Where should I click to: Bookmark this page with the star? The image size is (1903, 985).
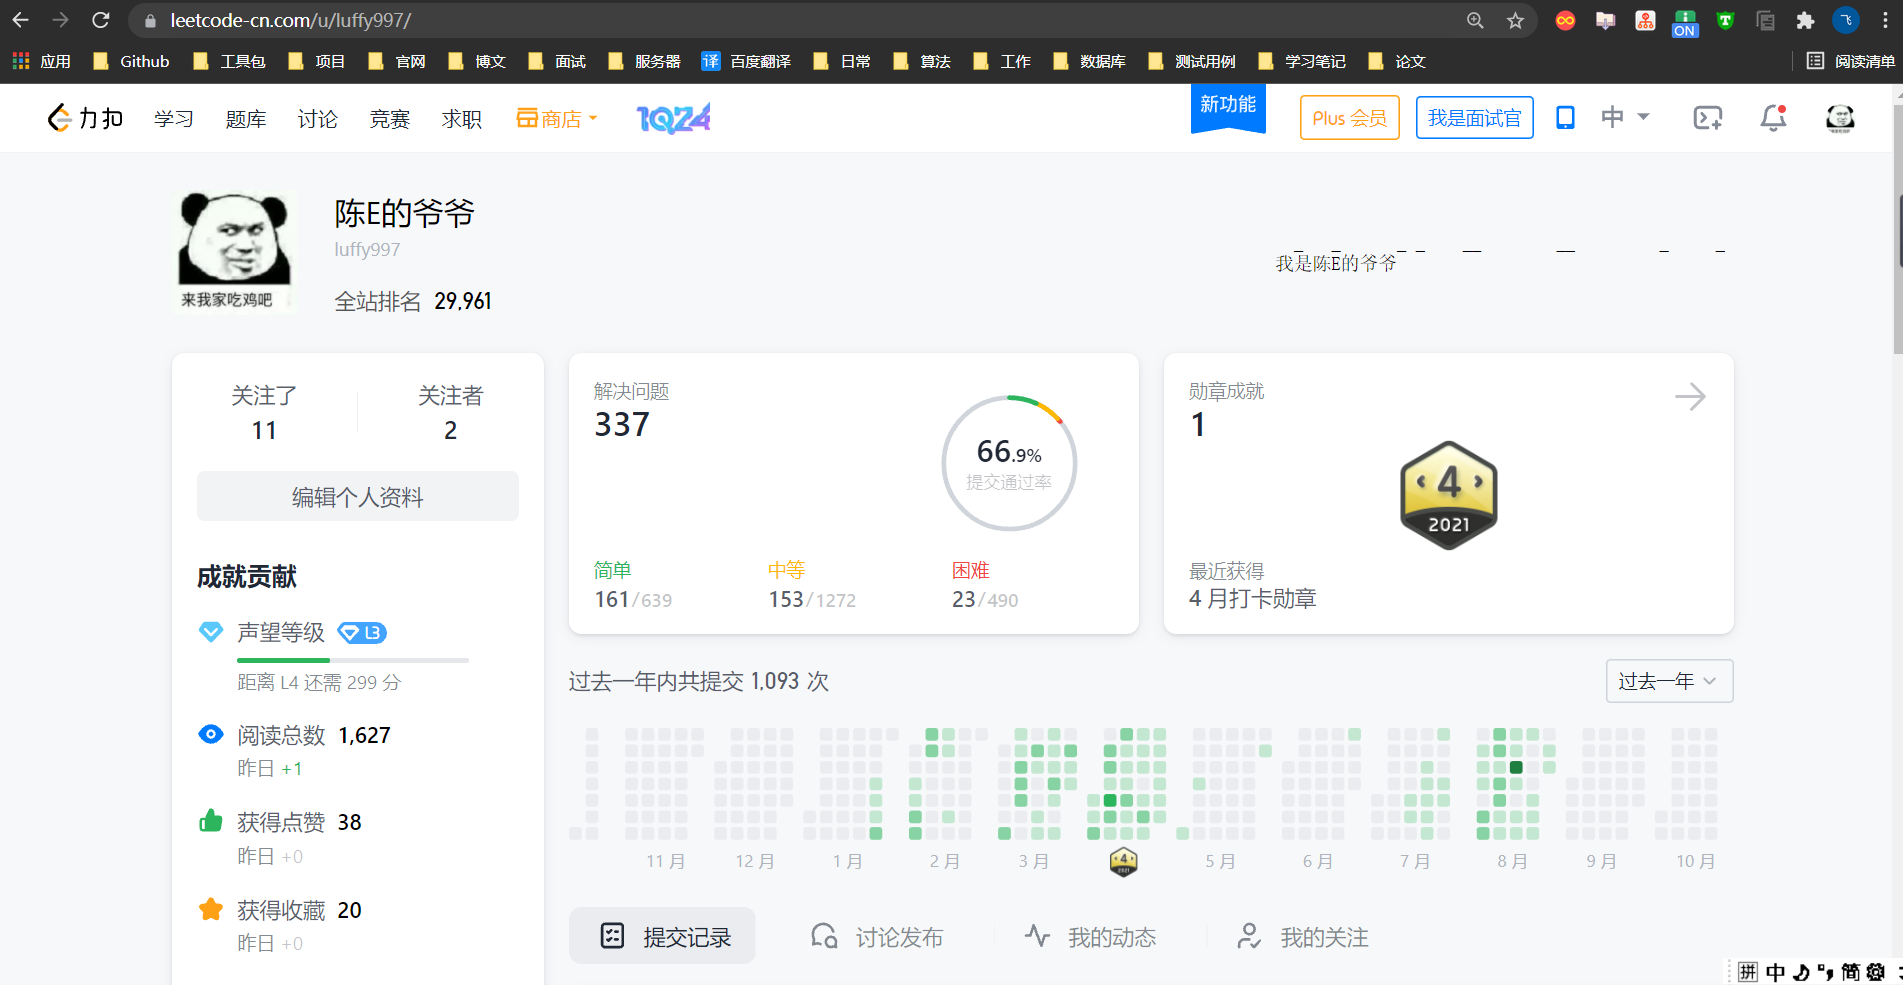click(x=1516, y=20)
